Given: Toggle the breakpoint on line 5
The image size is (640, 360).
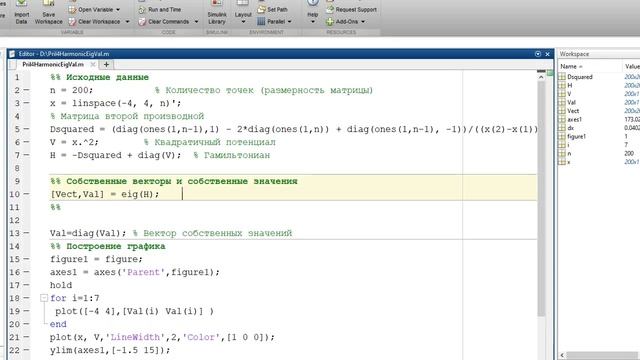Looking at the screenshot, I should [x=26, y=129].
